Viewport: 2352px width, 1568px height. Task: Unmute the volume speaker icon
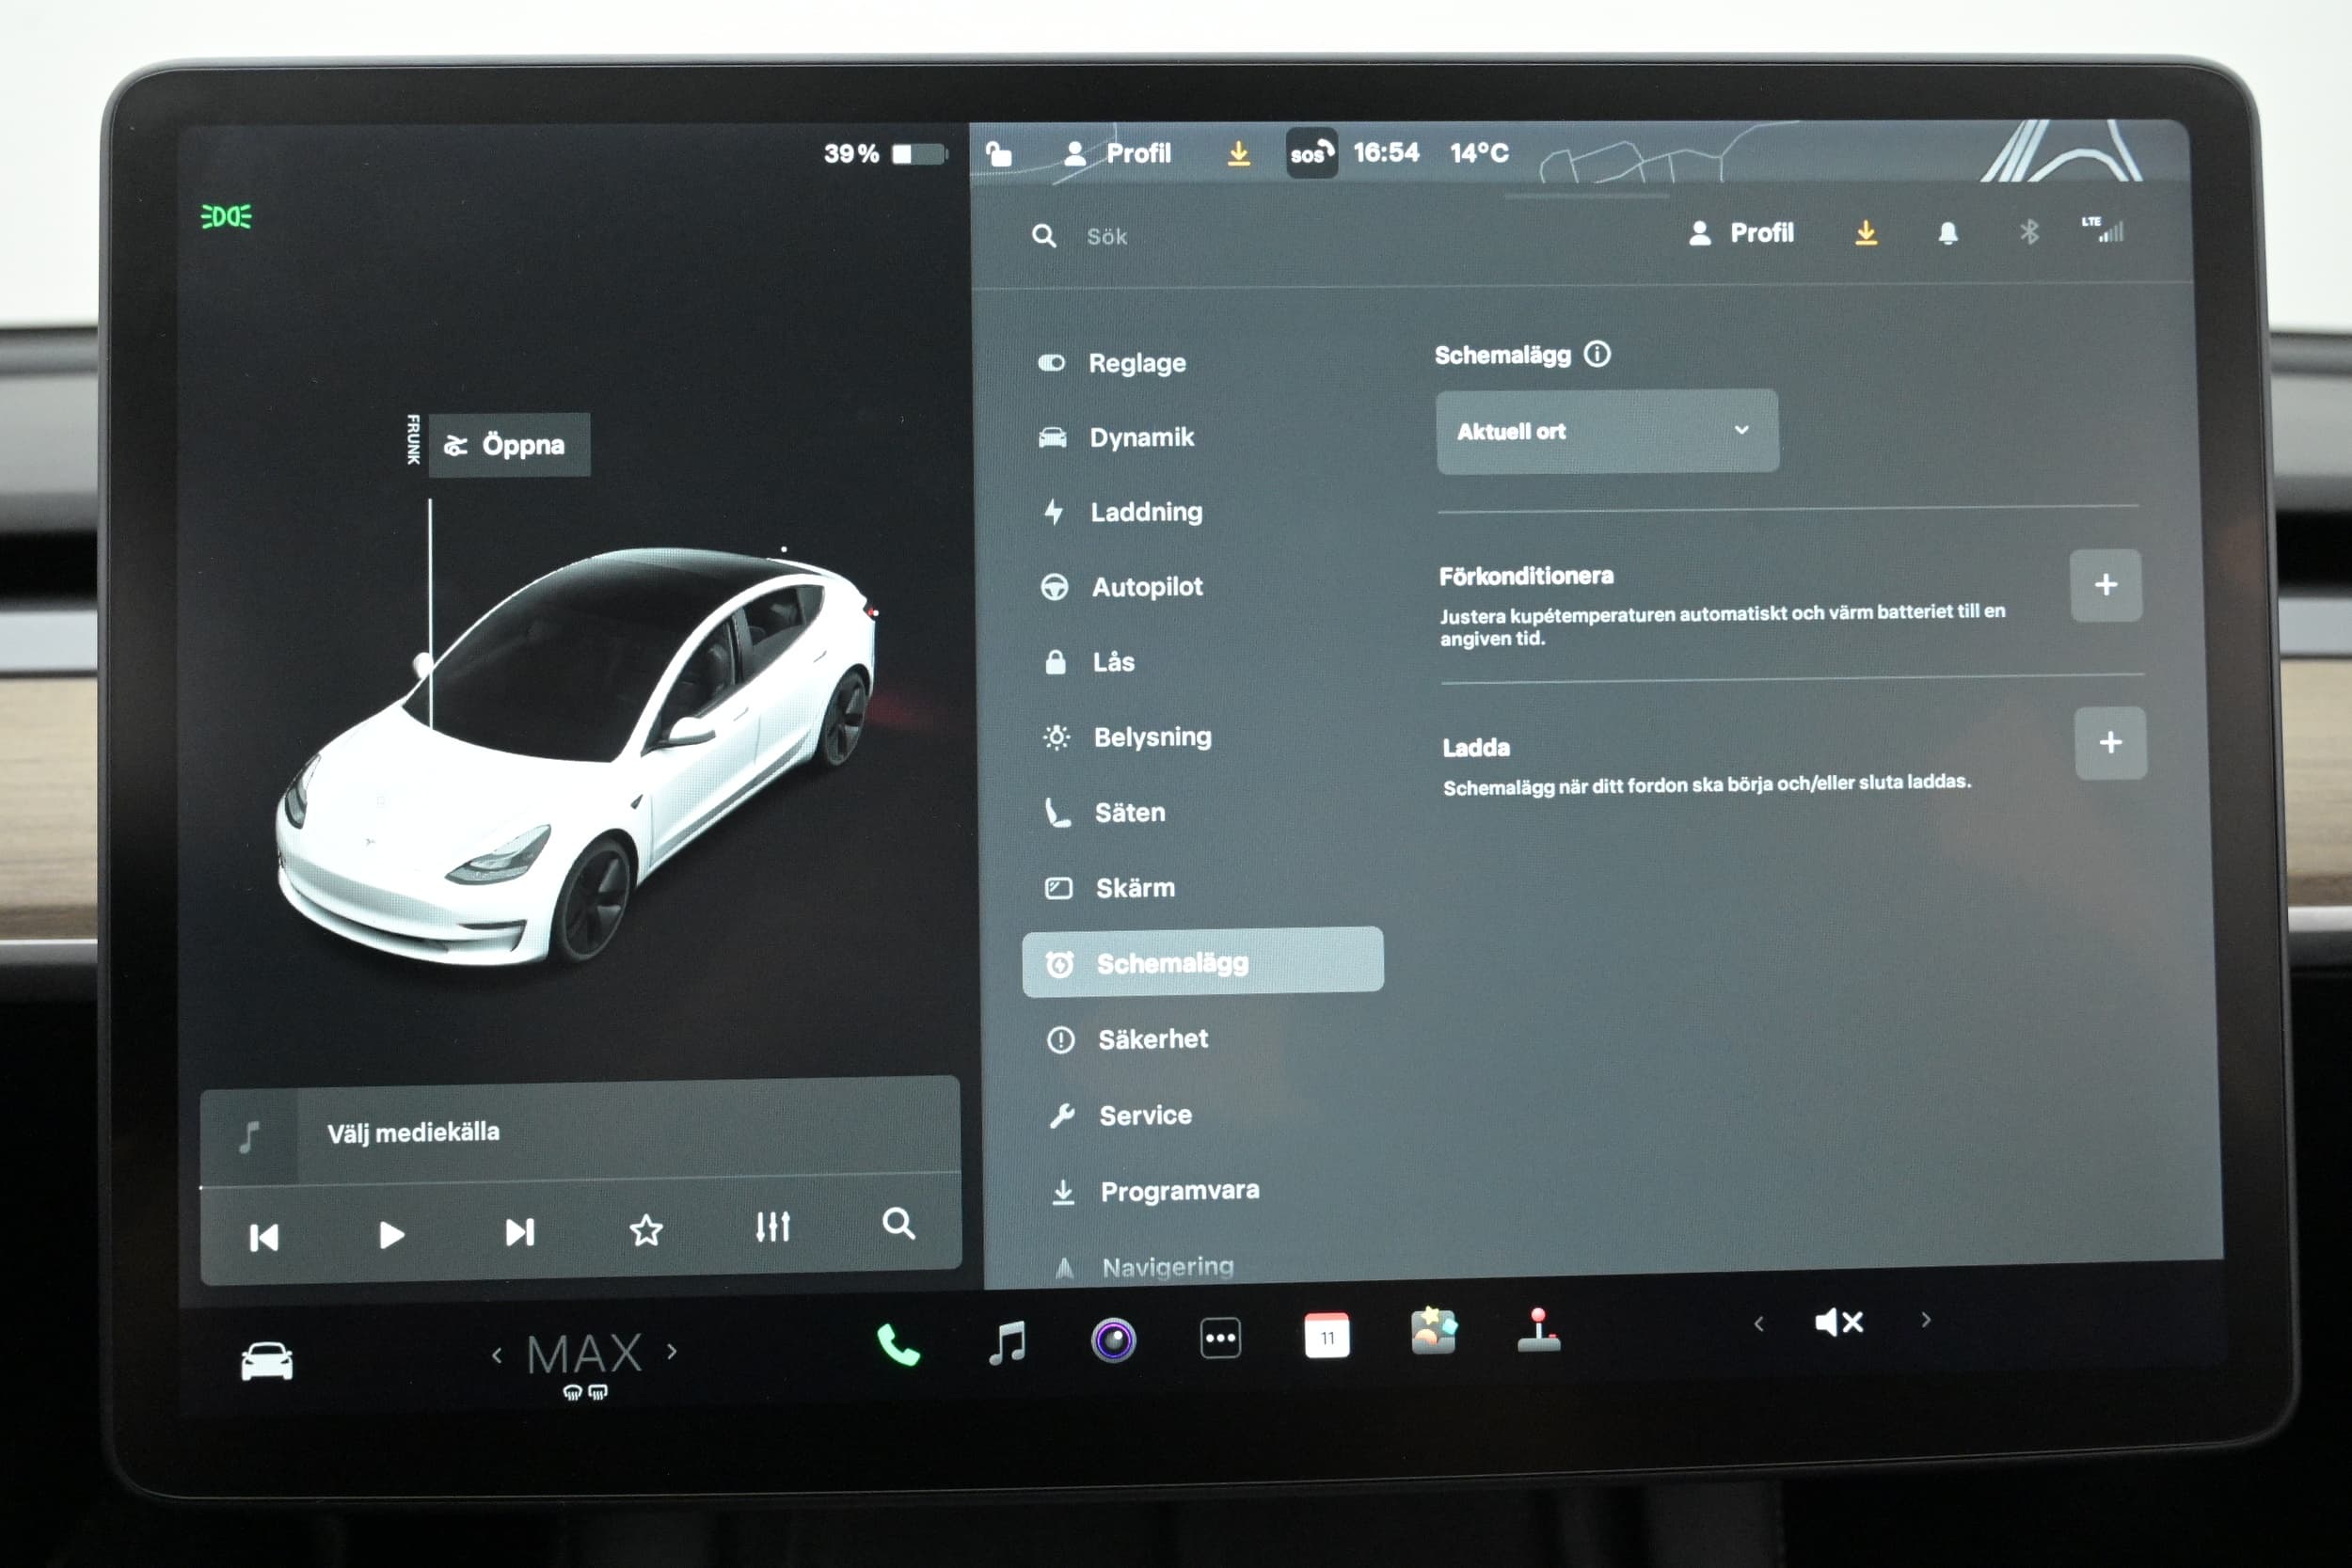[x=1839, y=1322]
